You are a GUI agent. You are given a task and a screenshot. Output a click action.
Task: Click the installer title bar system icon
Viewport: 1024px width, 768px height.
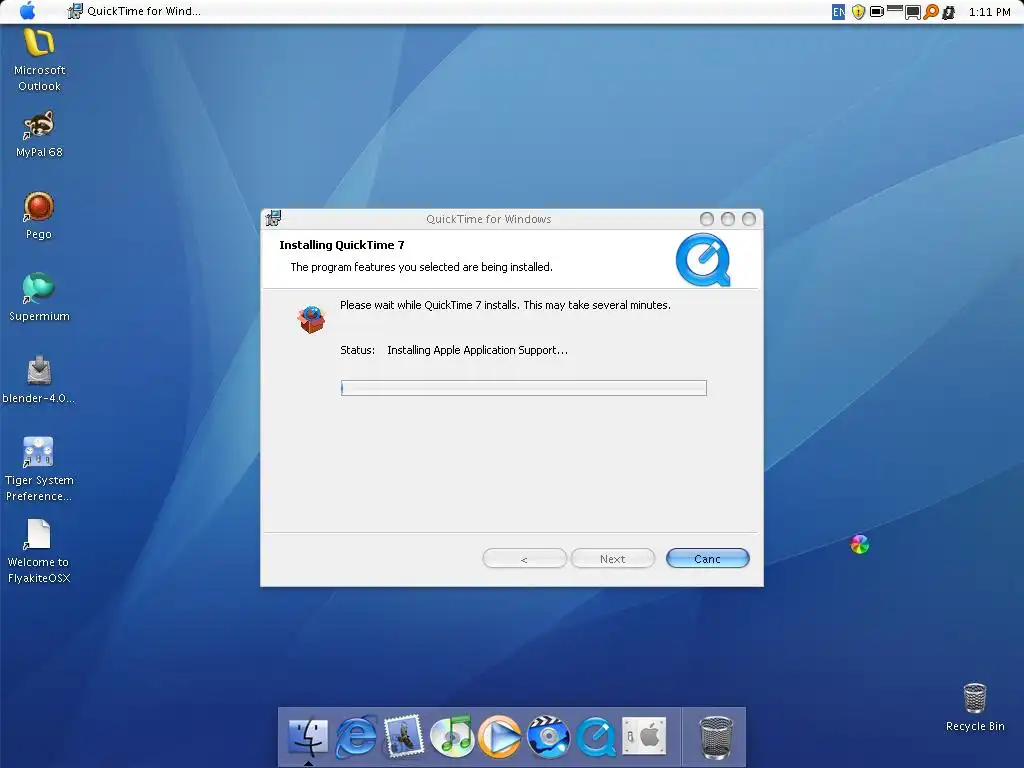pos(274,218)
